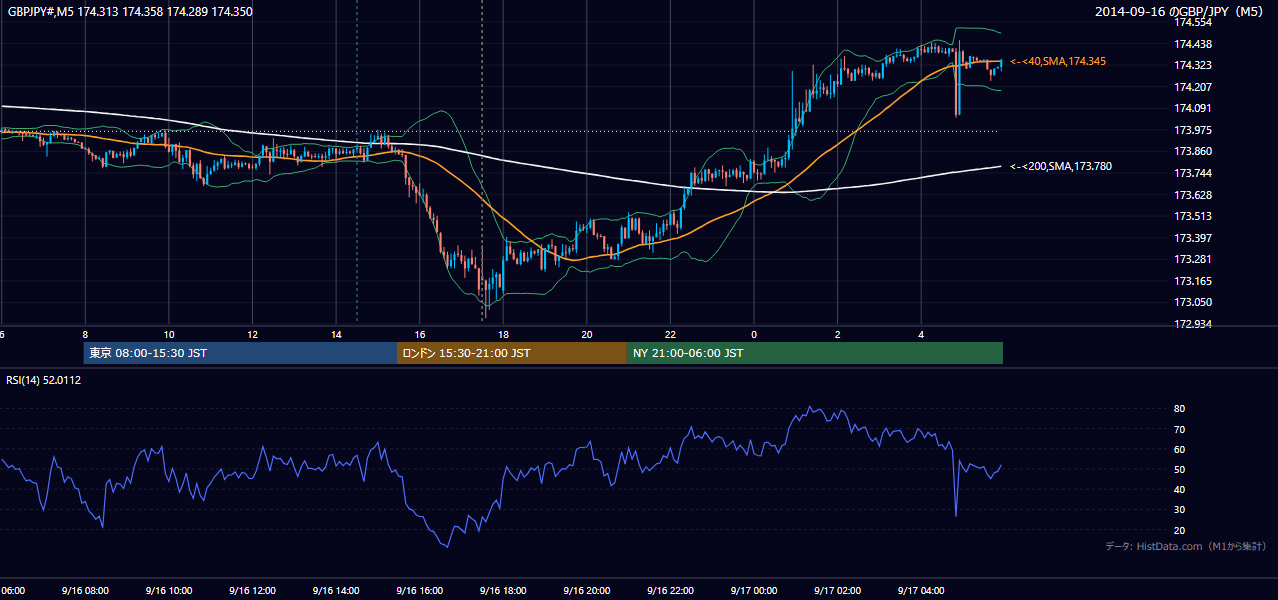Select the orange '<-<40,SMA,174.345' label
Viewport: 1278px width, 600px height.
1058,62
